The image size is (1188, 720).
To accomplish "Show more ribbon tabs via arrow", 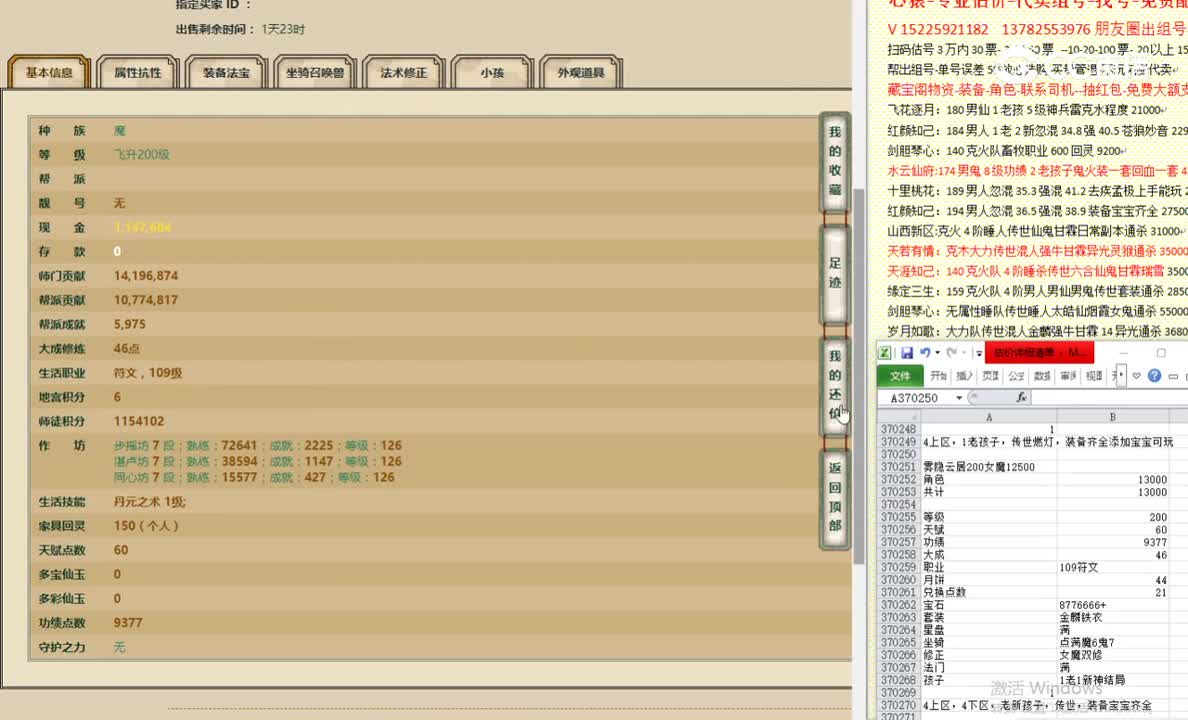I will coord(1121,376).
